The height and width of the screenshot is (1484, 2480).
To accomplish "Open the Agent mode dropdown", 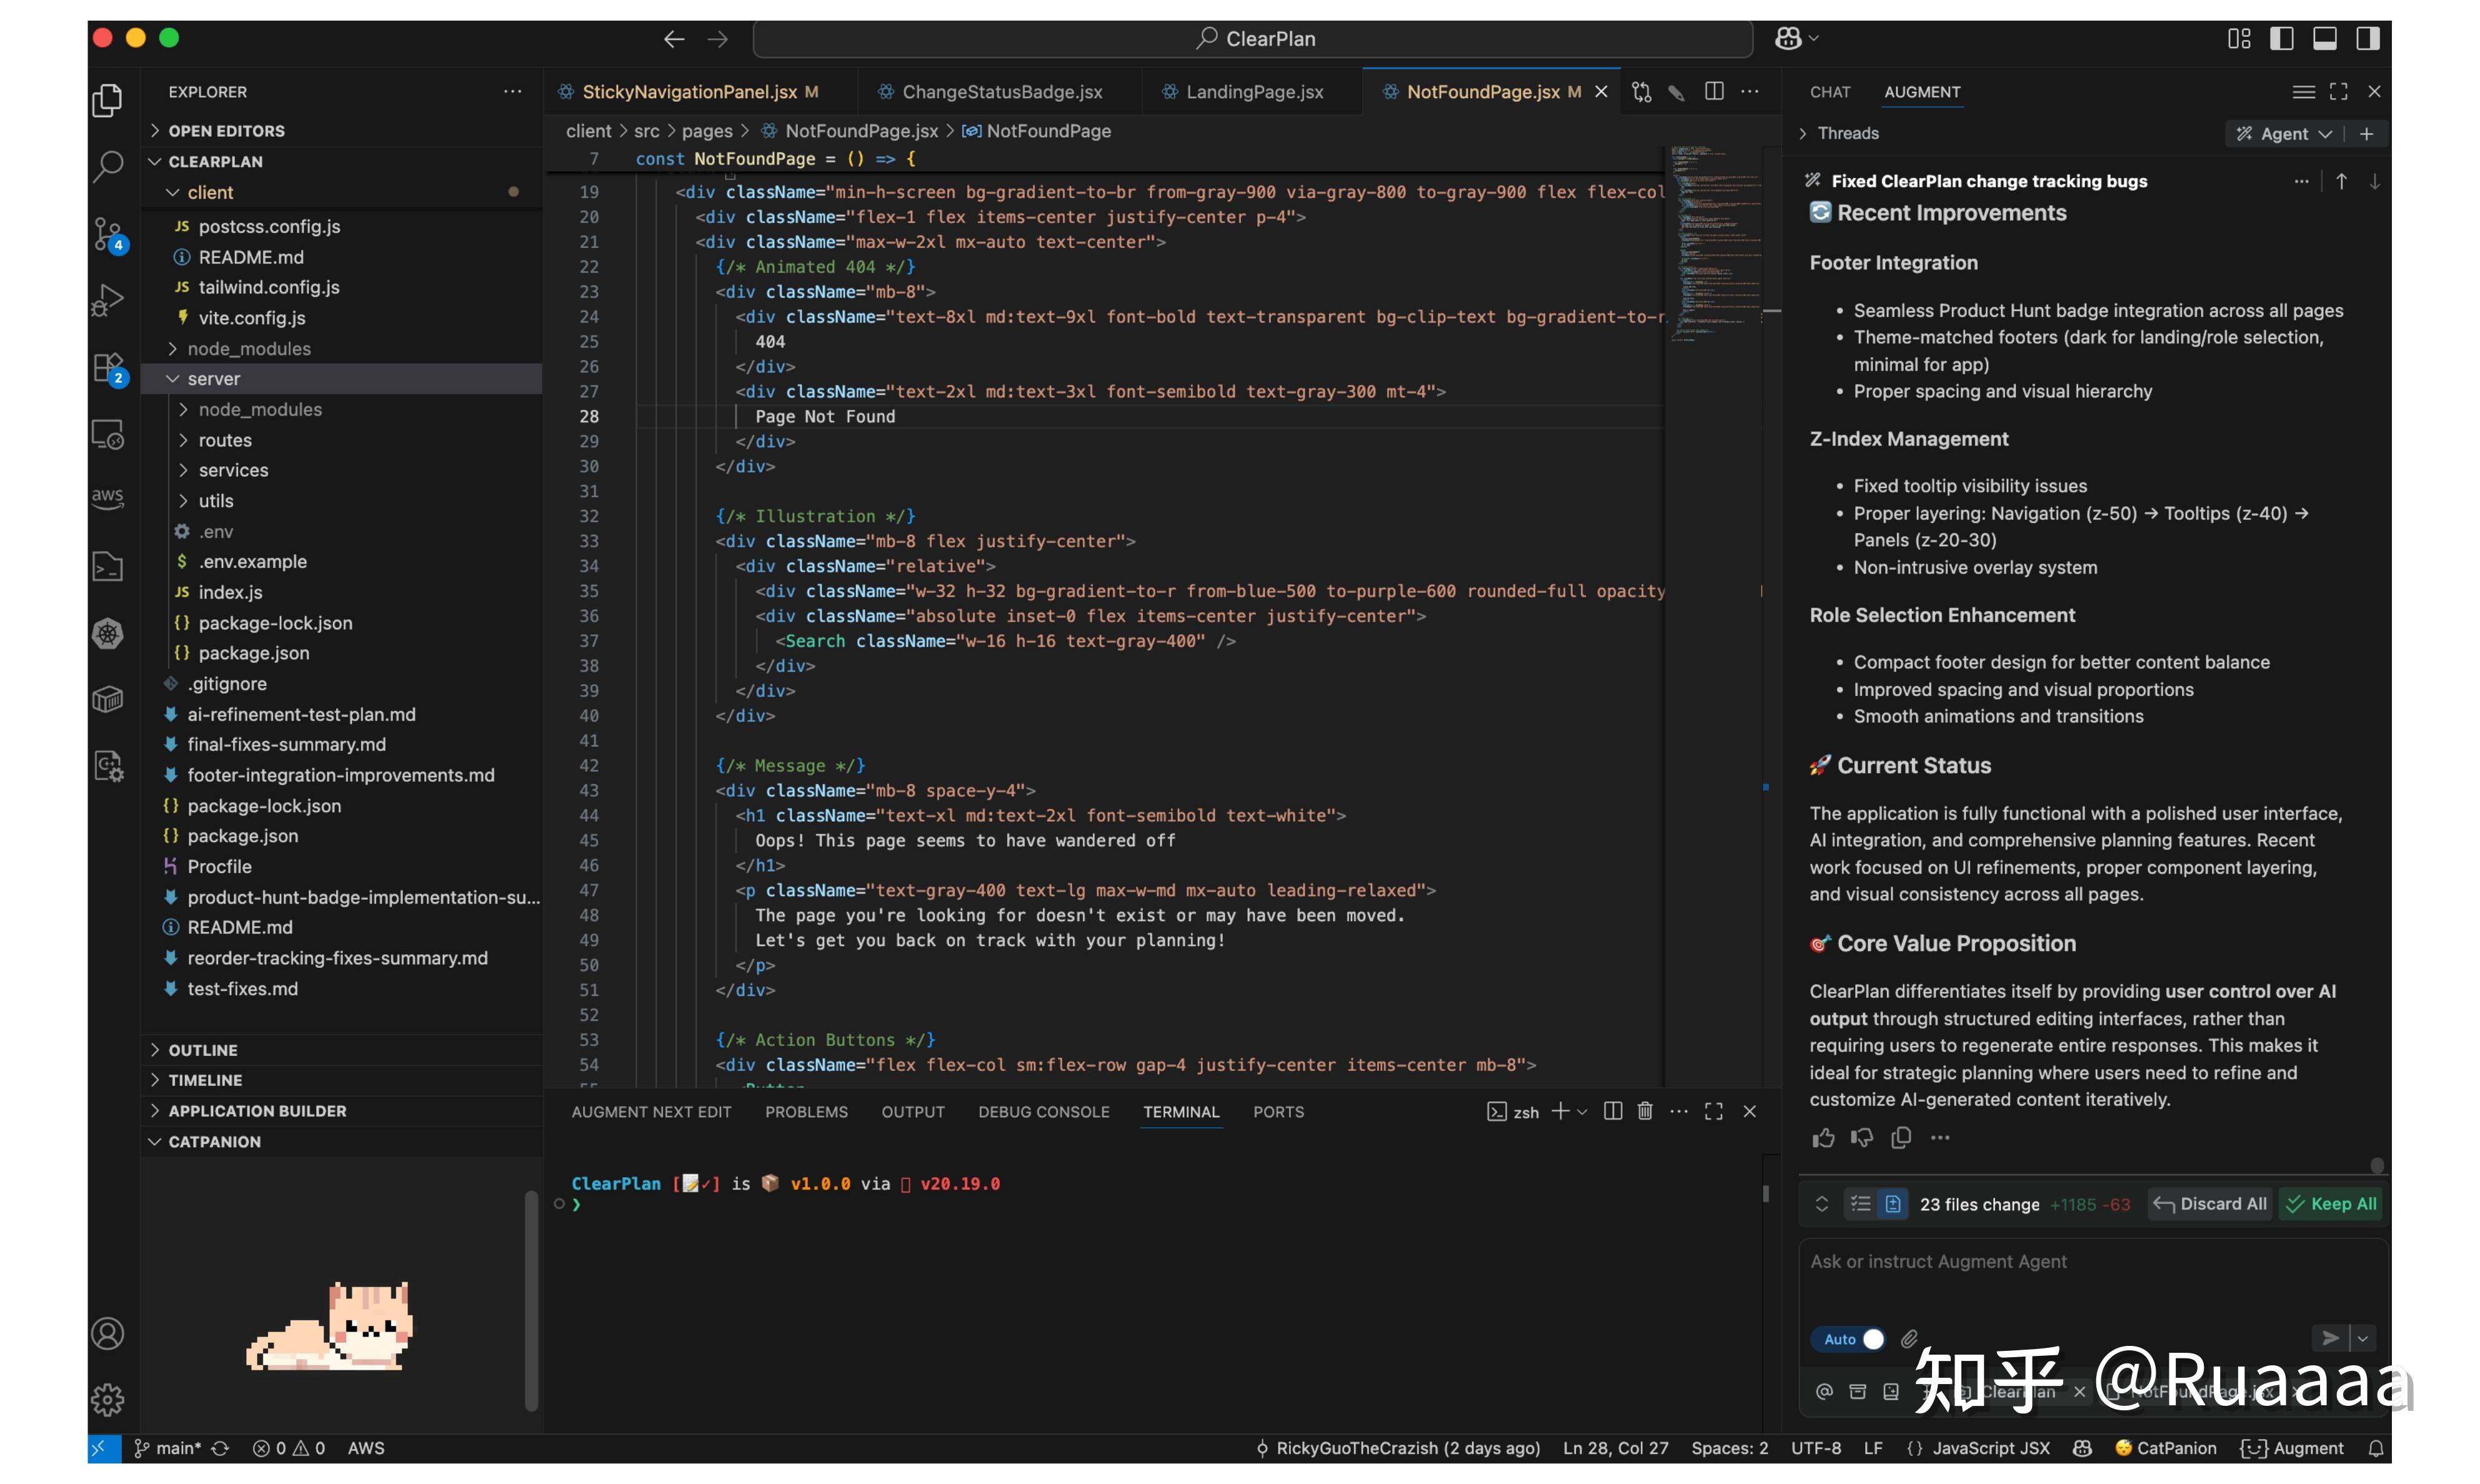I will tap(2285, 134).
